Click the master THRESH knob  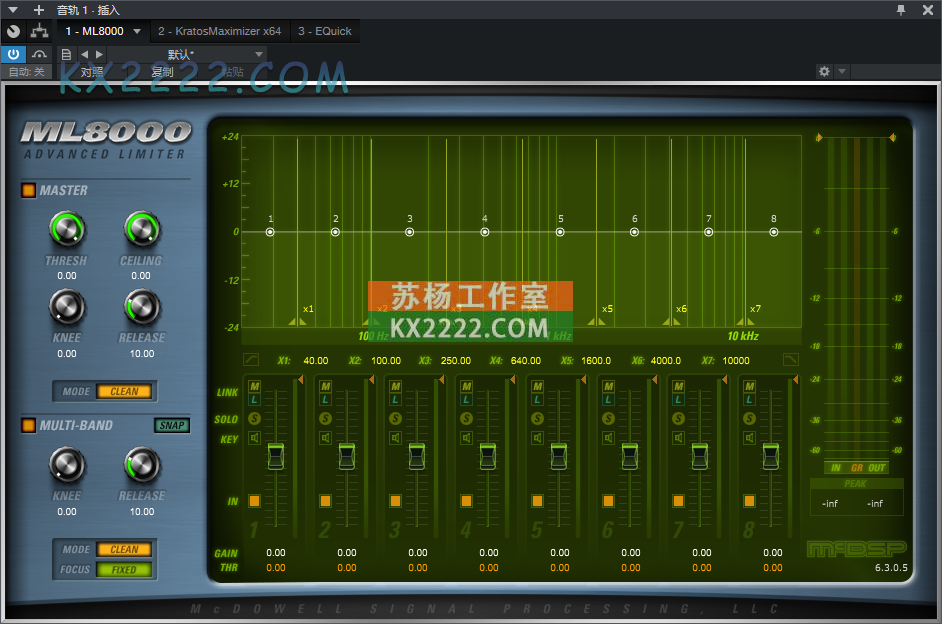coord(67,229)
